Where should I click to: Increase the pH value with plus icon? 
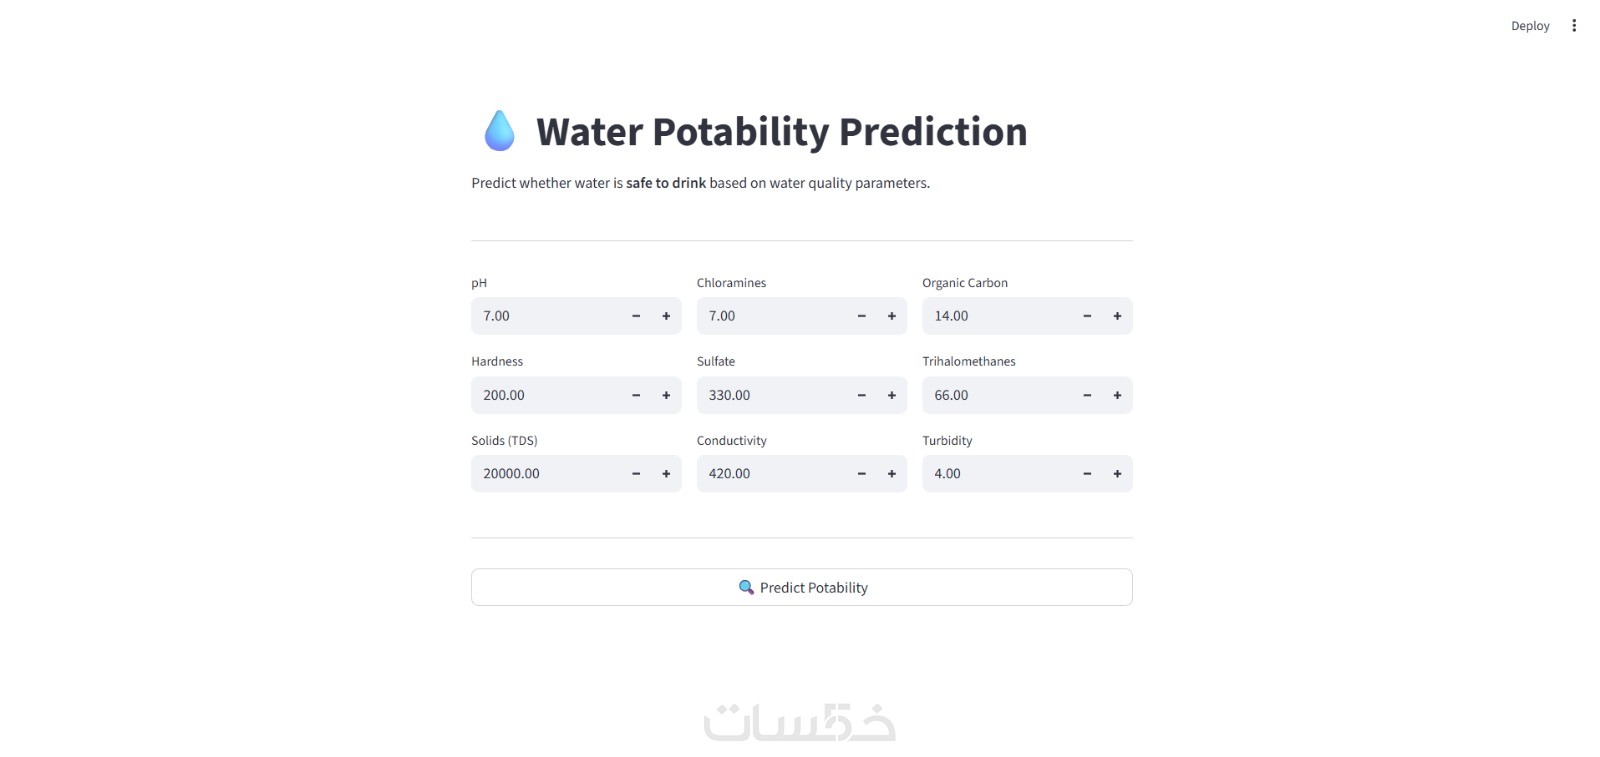(x=666, y=316)
